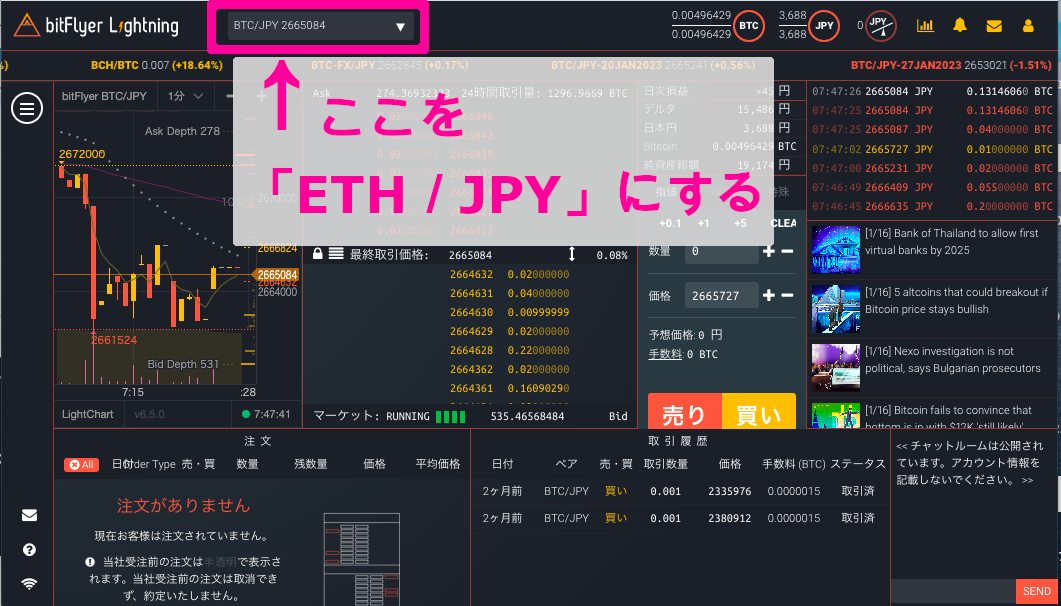1061x606 pixels.
Task: Select the BCH/BTC ticker item
Action: point(156,66)
